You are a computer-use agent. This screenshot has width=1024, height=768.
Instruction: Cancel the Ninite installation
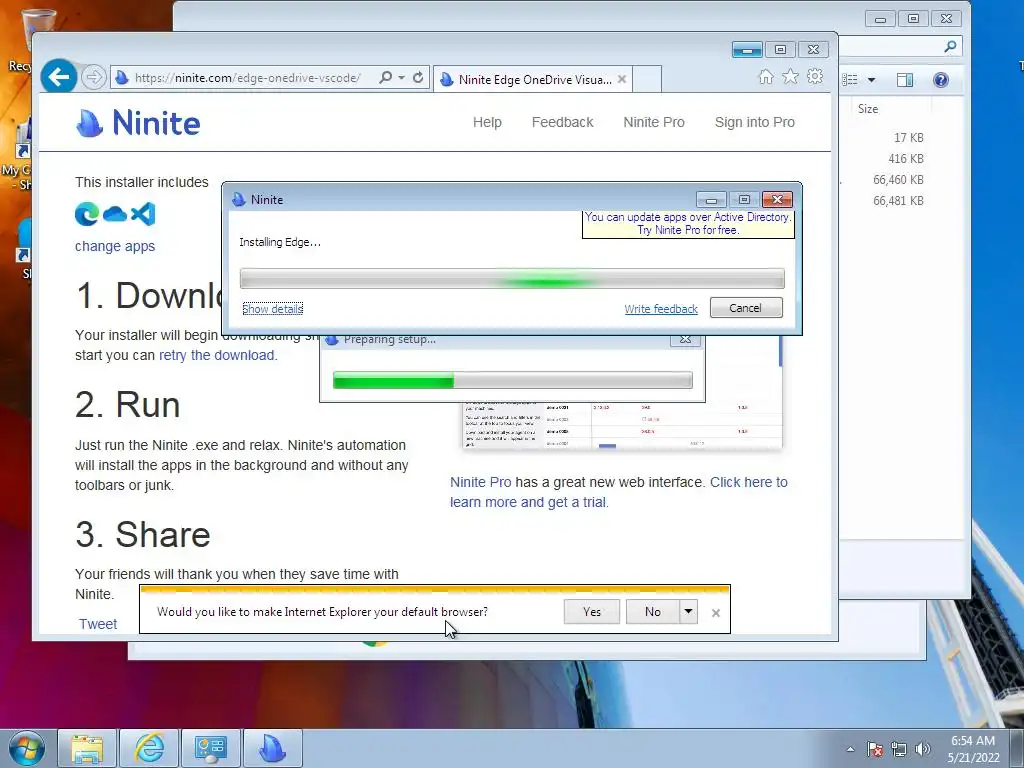coord(746,308)
